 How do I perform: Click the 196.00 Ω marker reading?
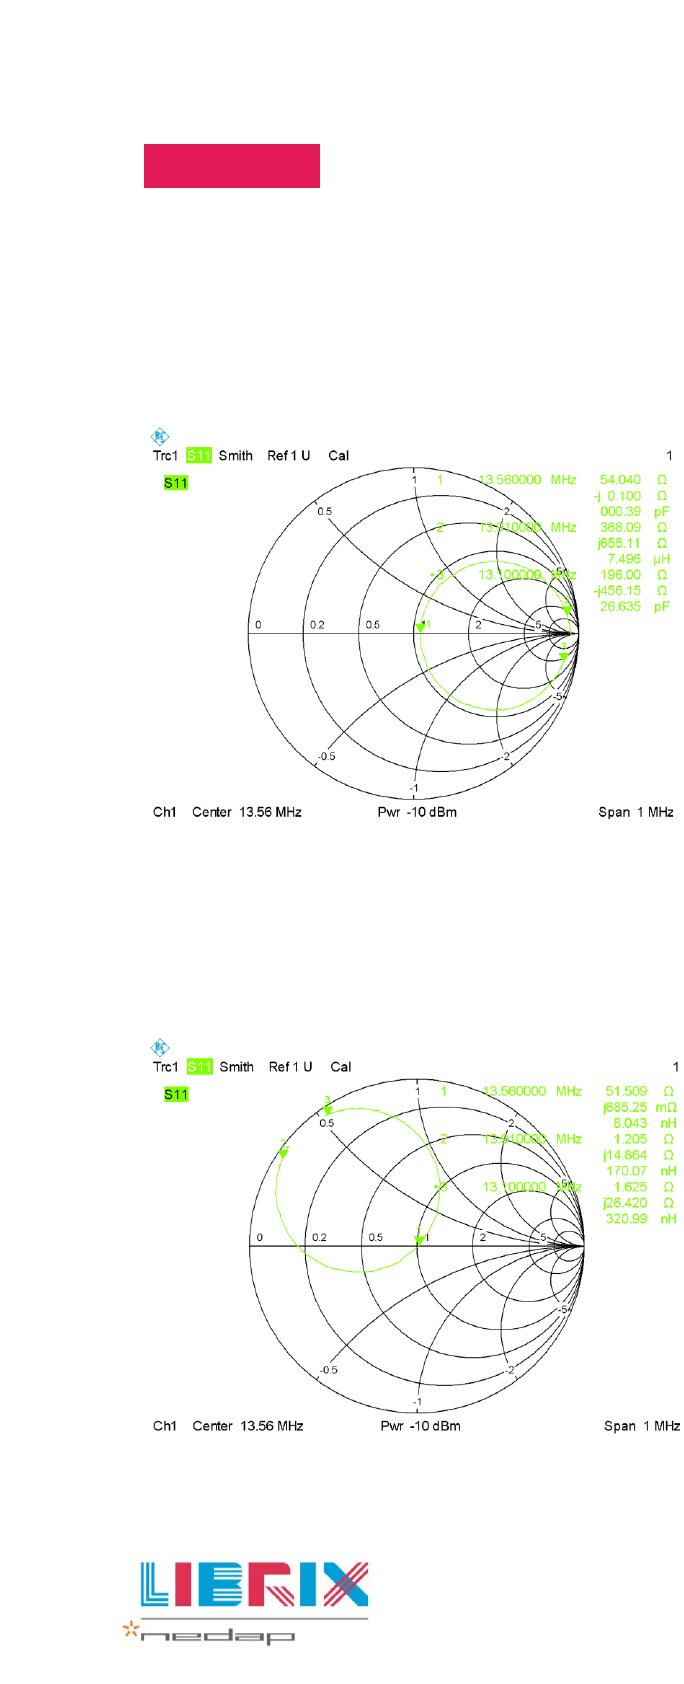(x=633, y=575)
